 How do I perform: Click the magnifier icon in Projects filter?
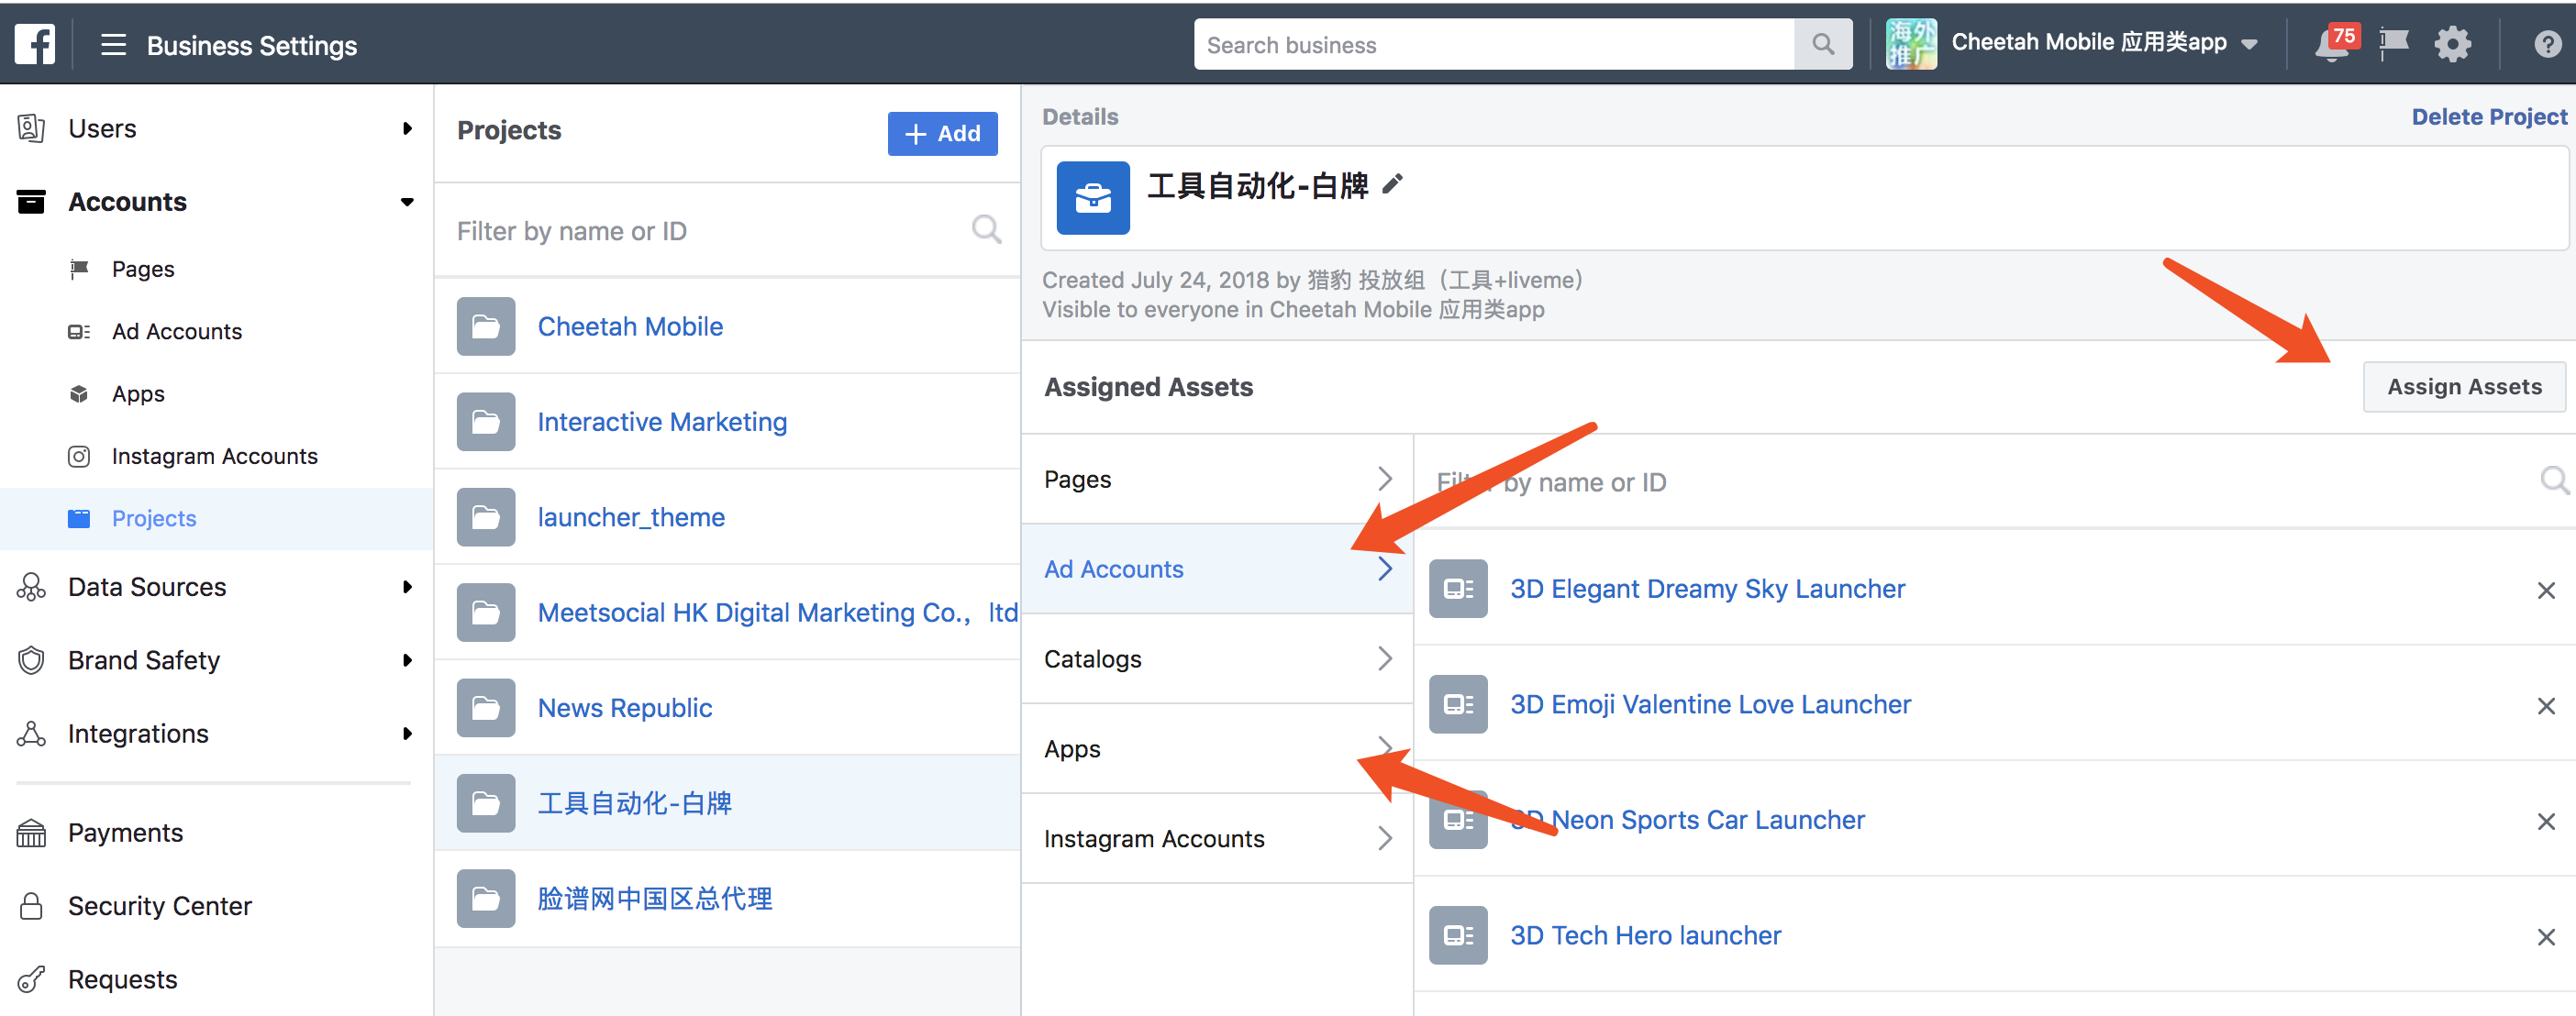tap(986, 230)
